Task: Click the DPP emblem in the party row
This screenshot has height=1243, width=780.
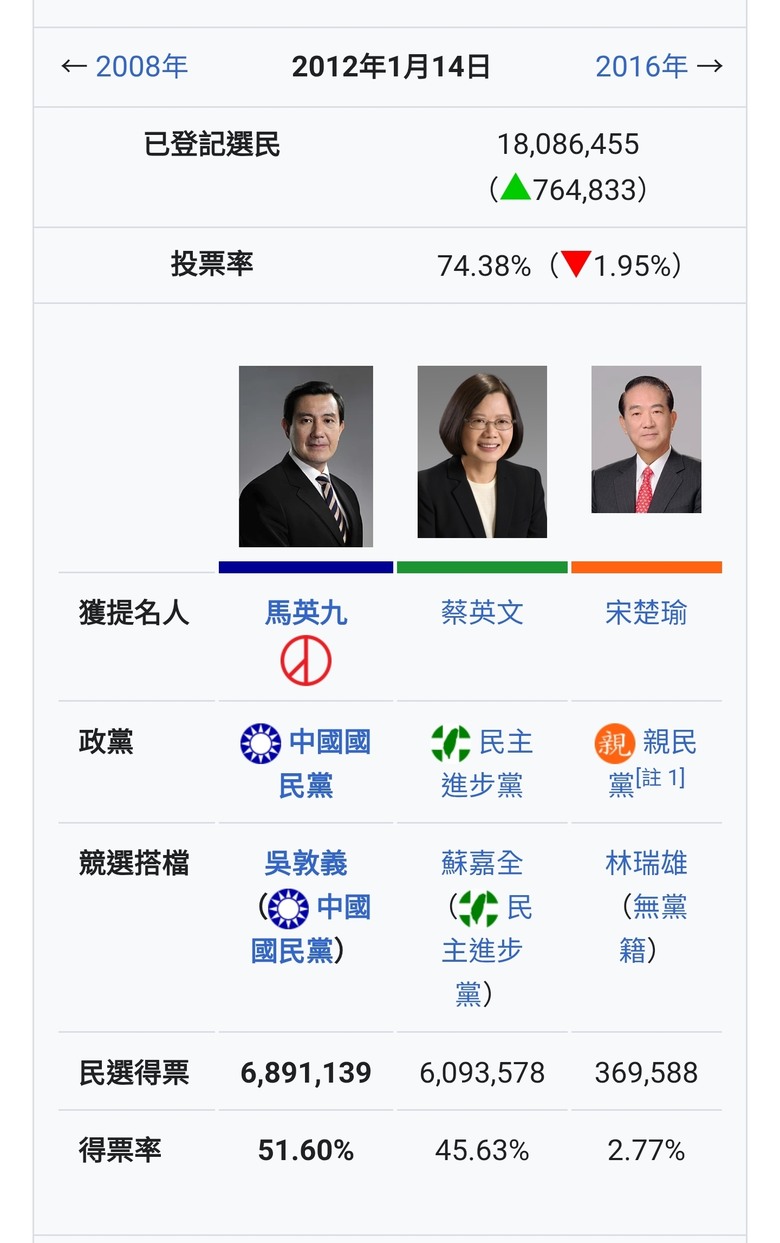Action: (x=451, y=743)
